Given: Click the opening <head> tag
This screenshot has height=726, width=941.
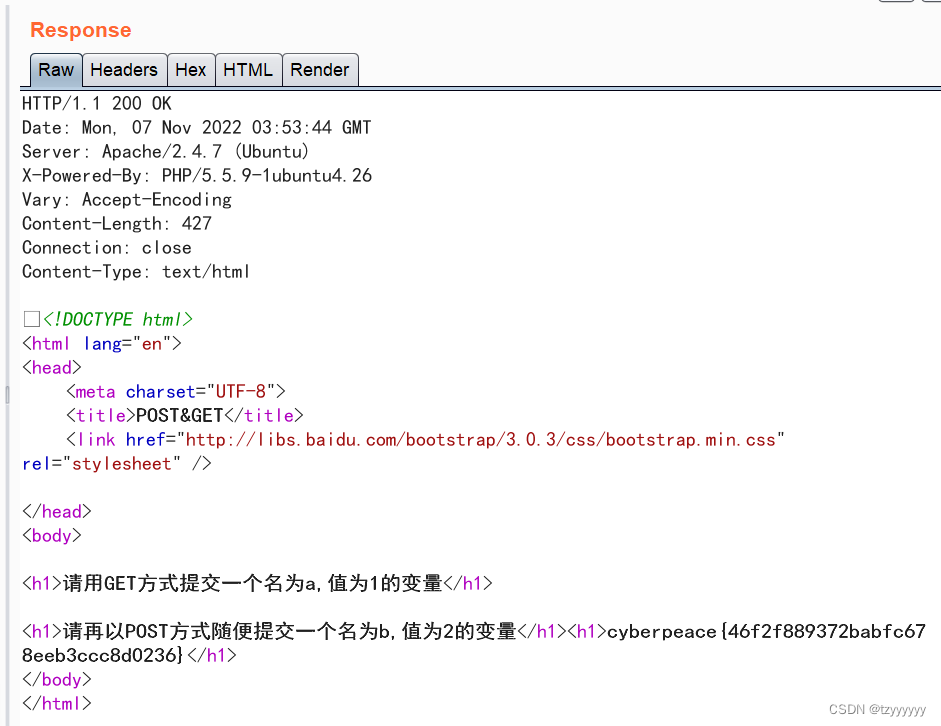Looking at the screenshot, I should [x=52, y=368].
